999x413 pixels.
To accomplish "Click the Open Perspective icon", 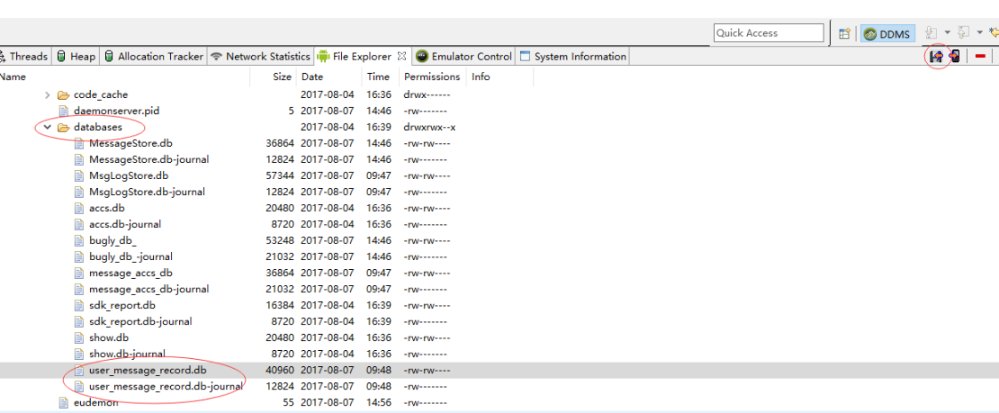I will coord(844,34).
